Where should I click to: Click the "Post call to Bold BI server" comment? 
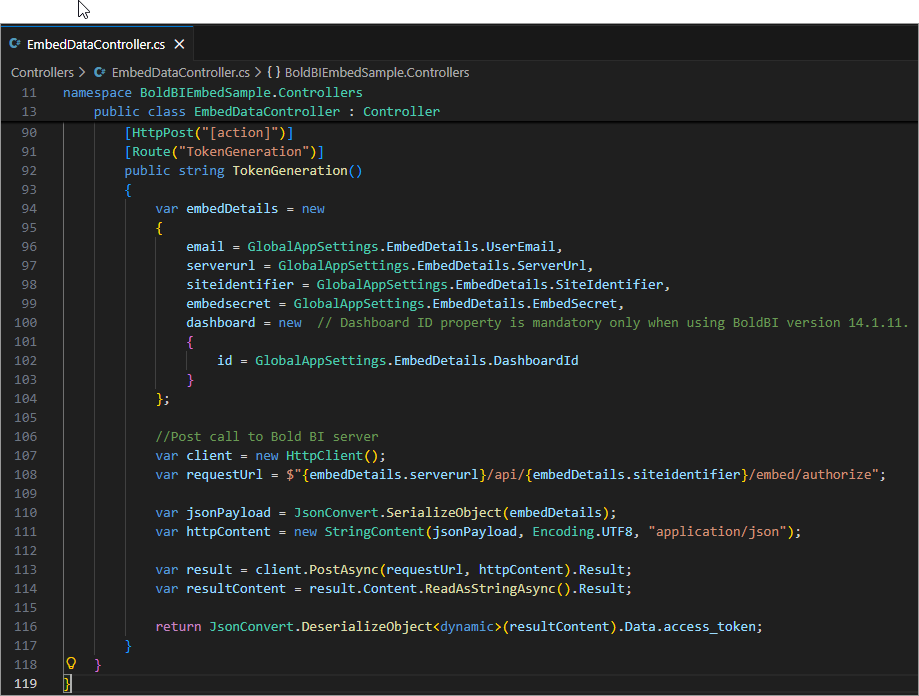(x=267, y=437)
